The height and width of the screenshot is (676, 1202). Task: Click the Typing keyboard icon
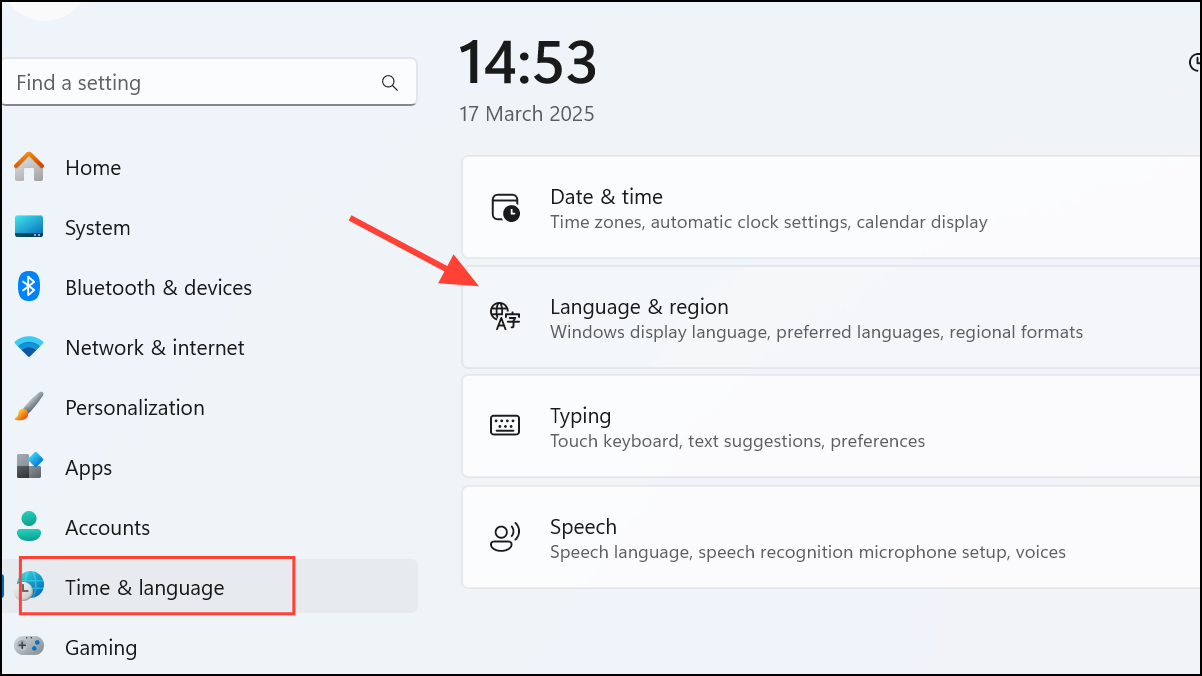click(505, 425)
